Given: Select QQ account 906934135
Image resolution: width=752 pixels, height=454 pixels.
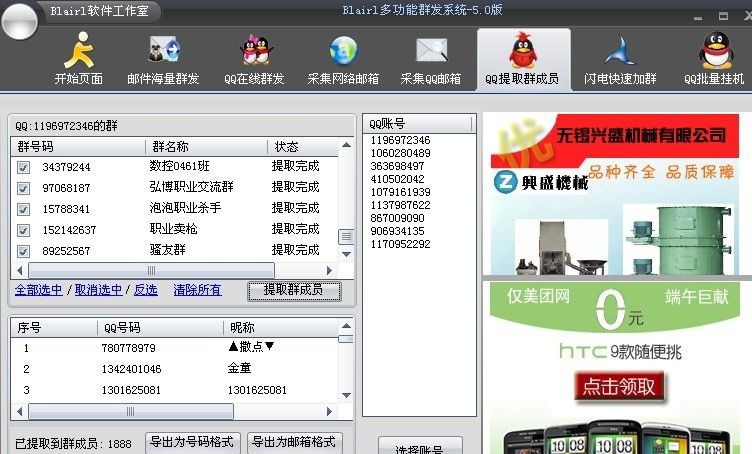Looking at the screenshot, I should [x=398, y=231].
